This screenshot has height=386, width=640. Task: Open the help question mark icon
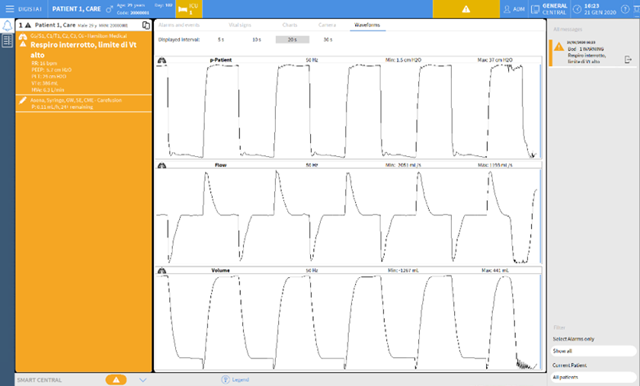(625, 9)
